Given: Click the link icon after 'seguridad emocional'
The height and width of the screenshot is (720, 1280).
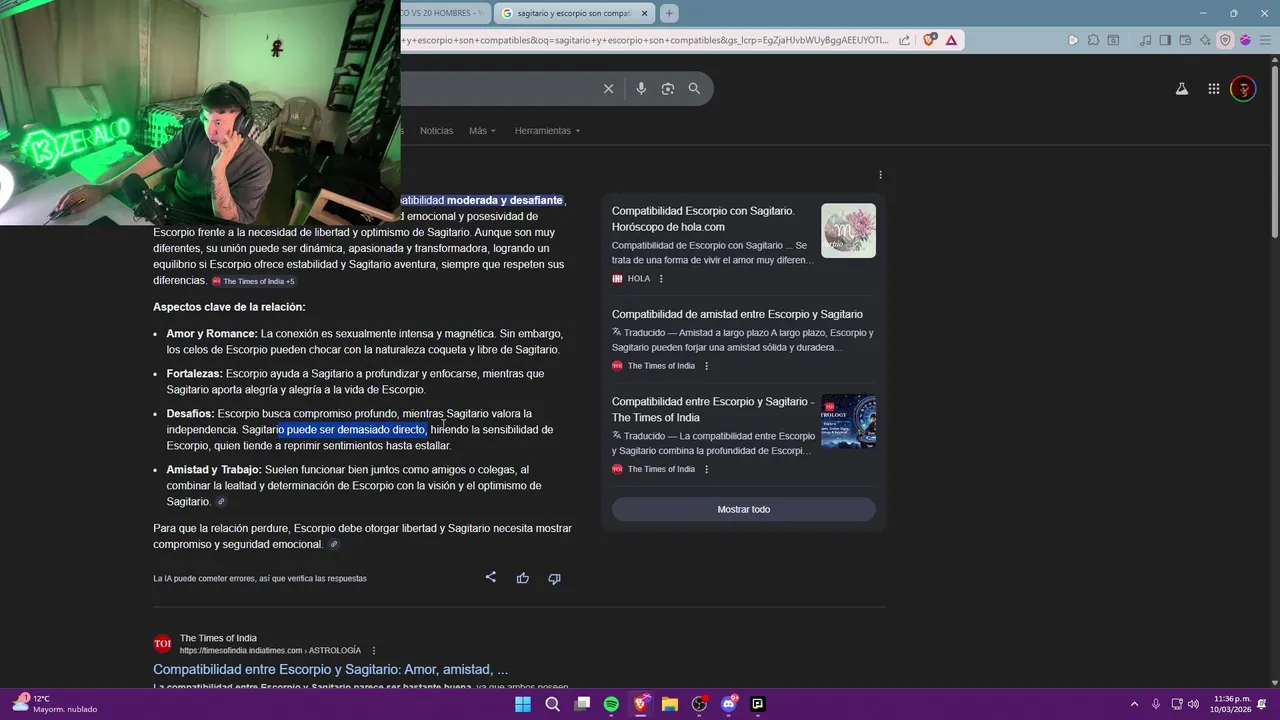Looking at the screenshot, I should (334, 545).
